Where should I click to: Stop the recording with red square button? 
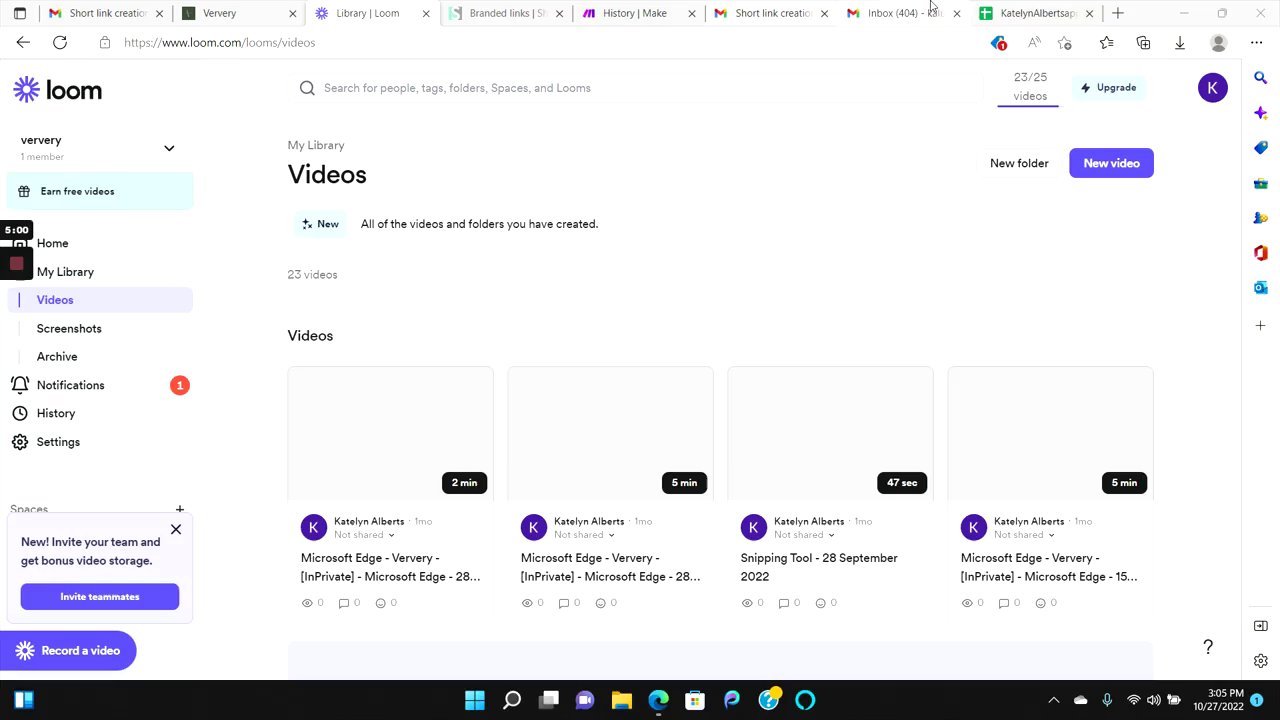(16, 264)
